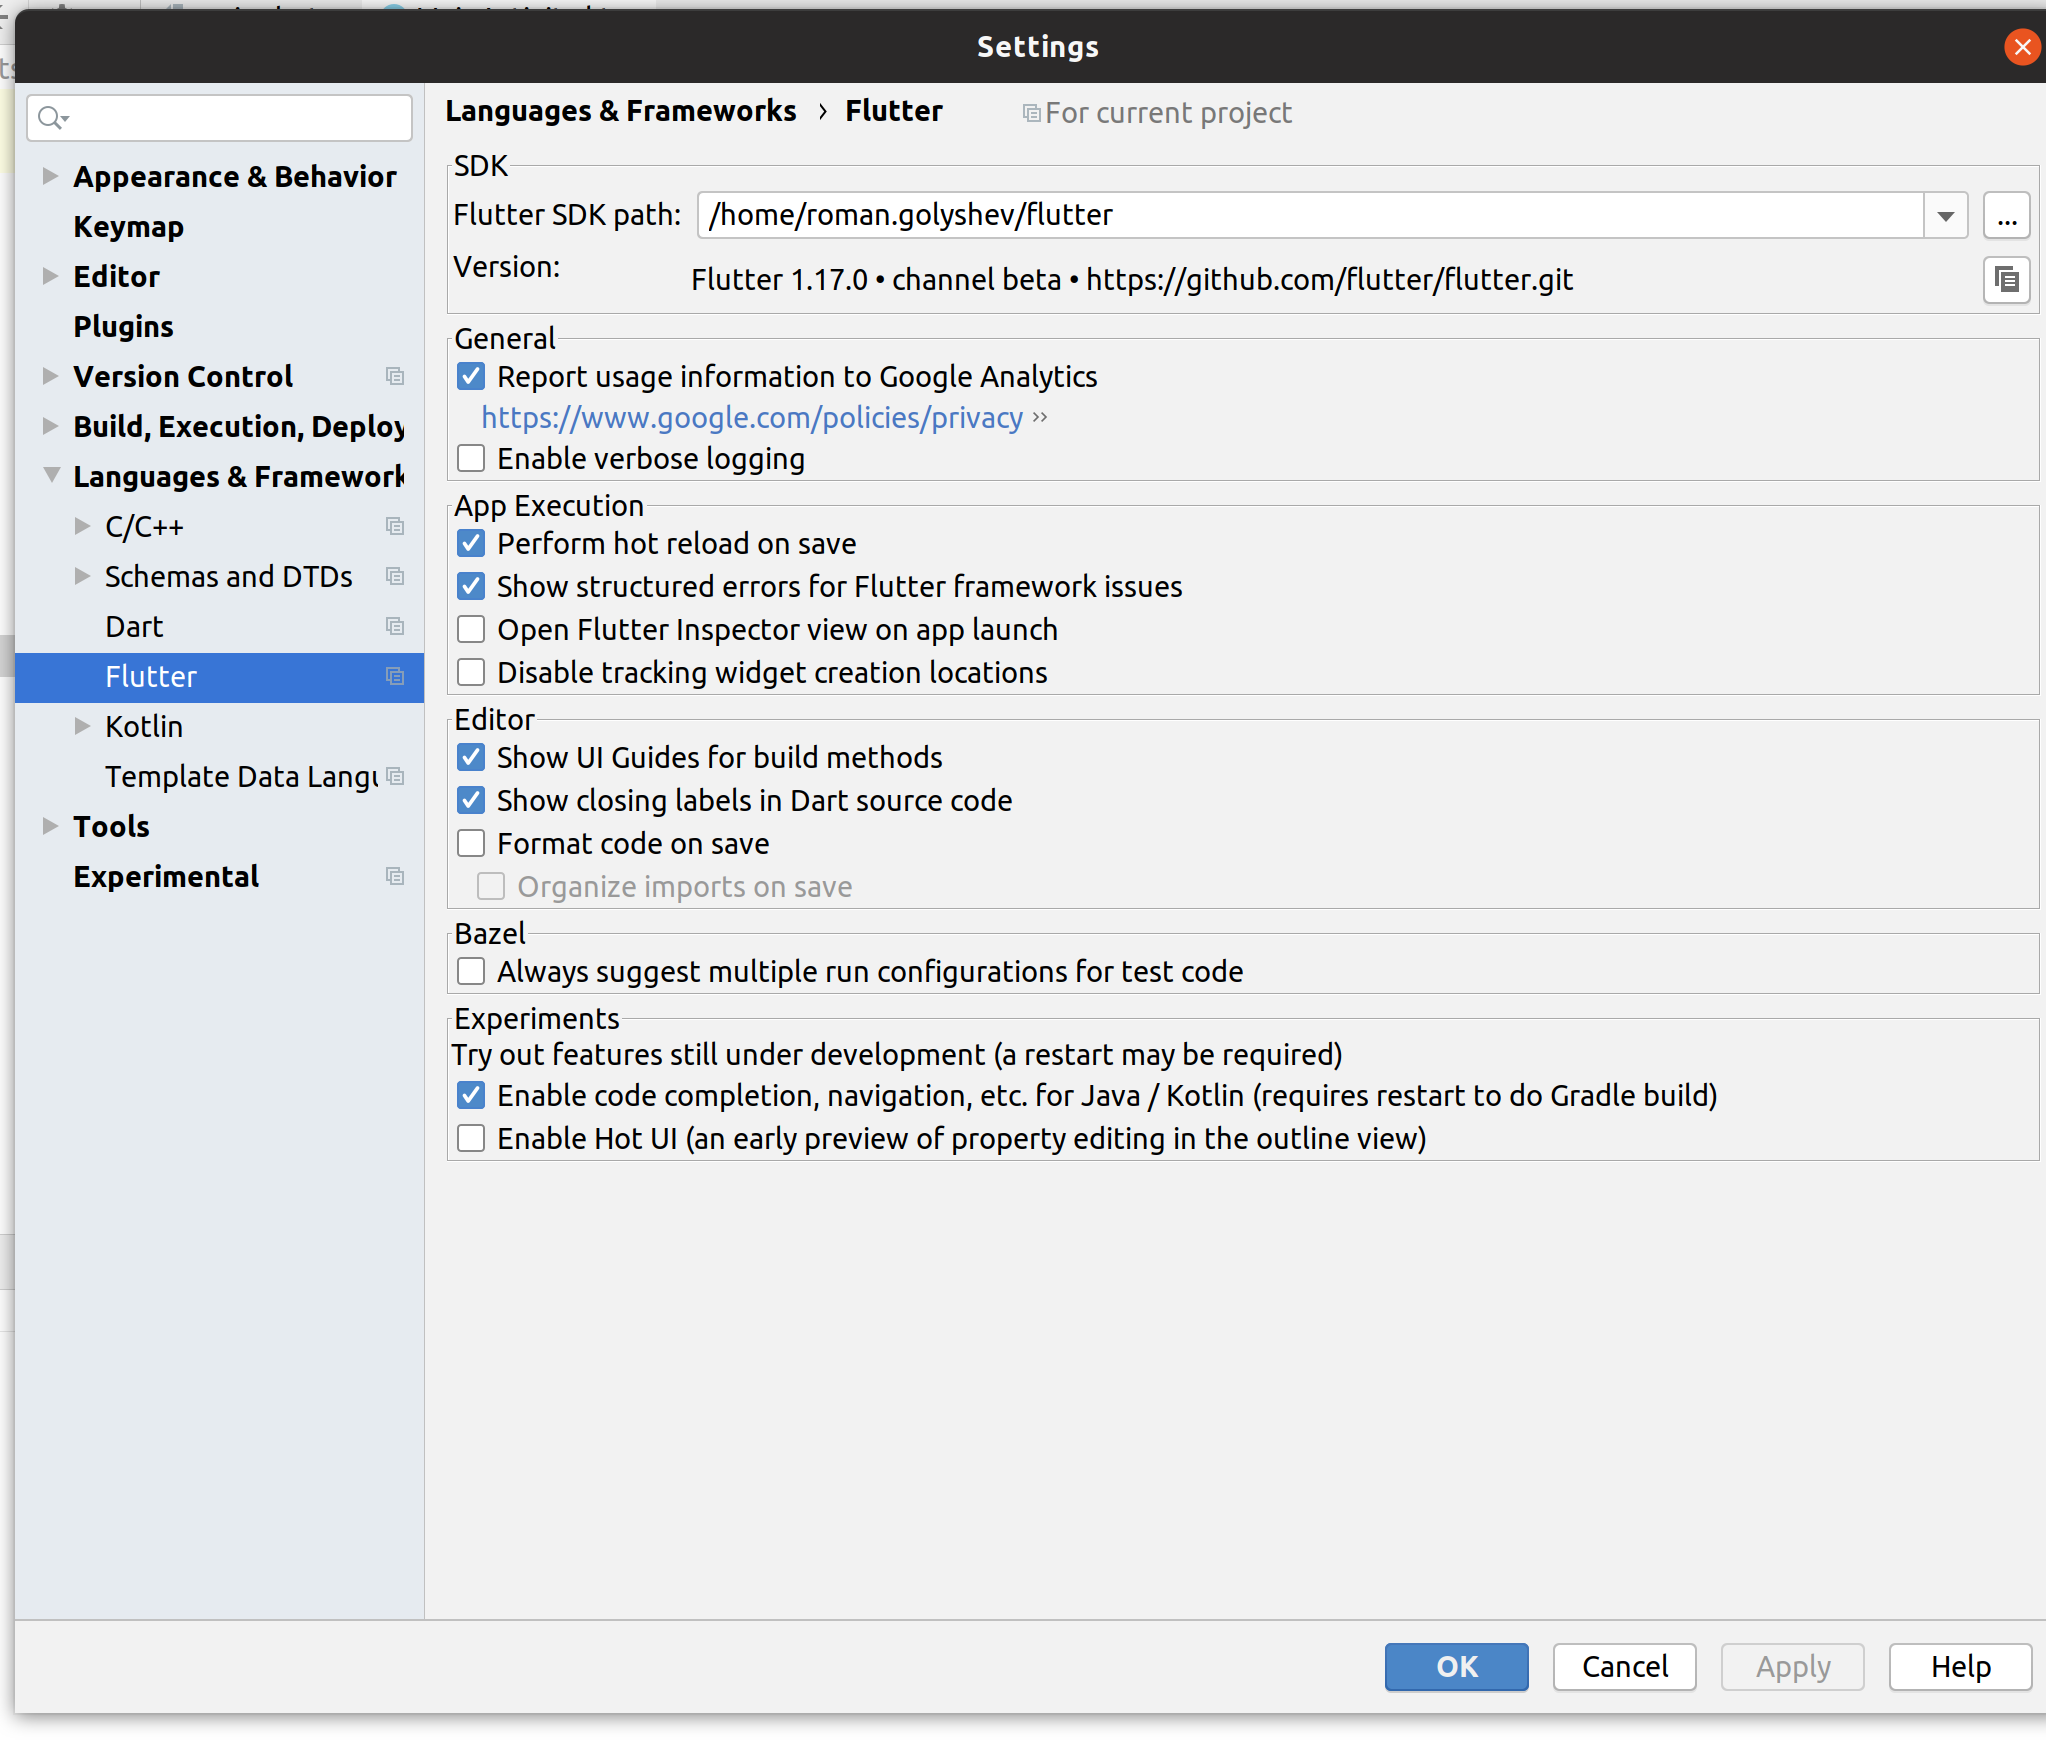Click project-level icon beside Version Control

[395, 376]
